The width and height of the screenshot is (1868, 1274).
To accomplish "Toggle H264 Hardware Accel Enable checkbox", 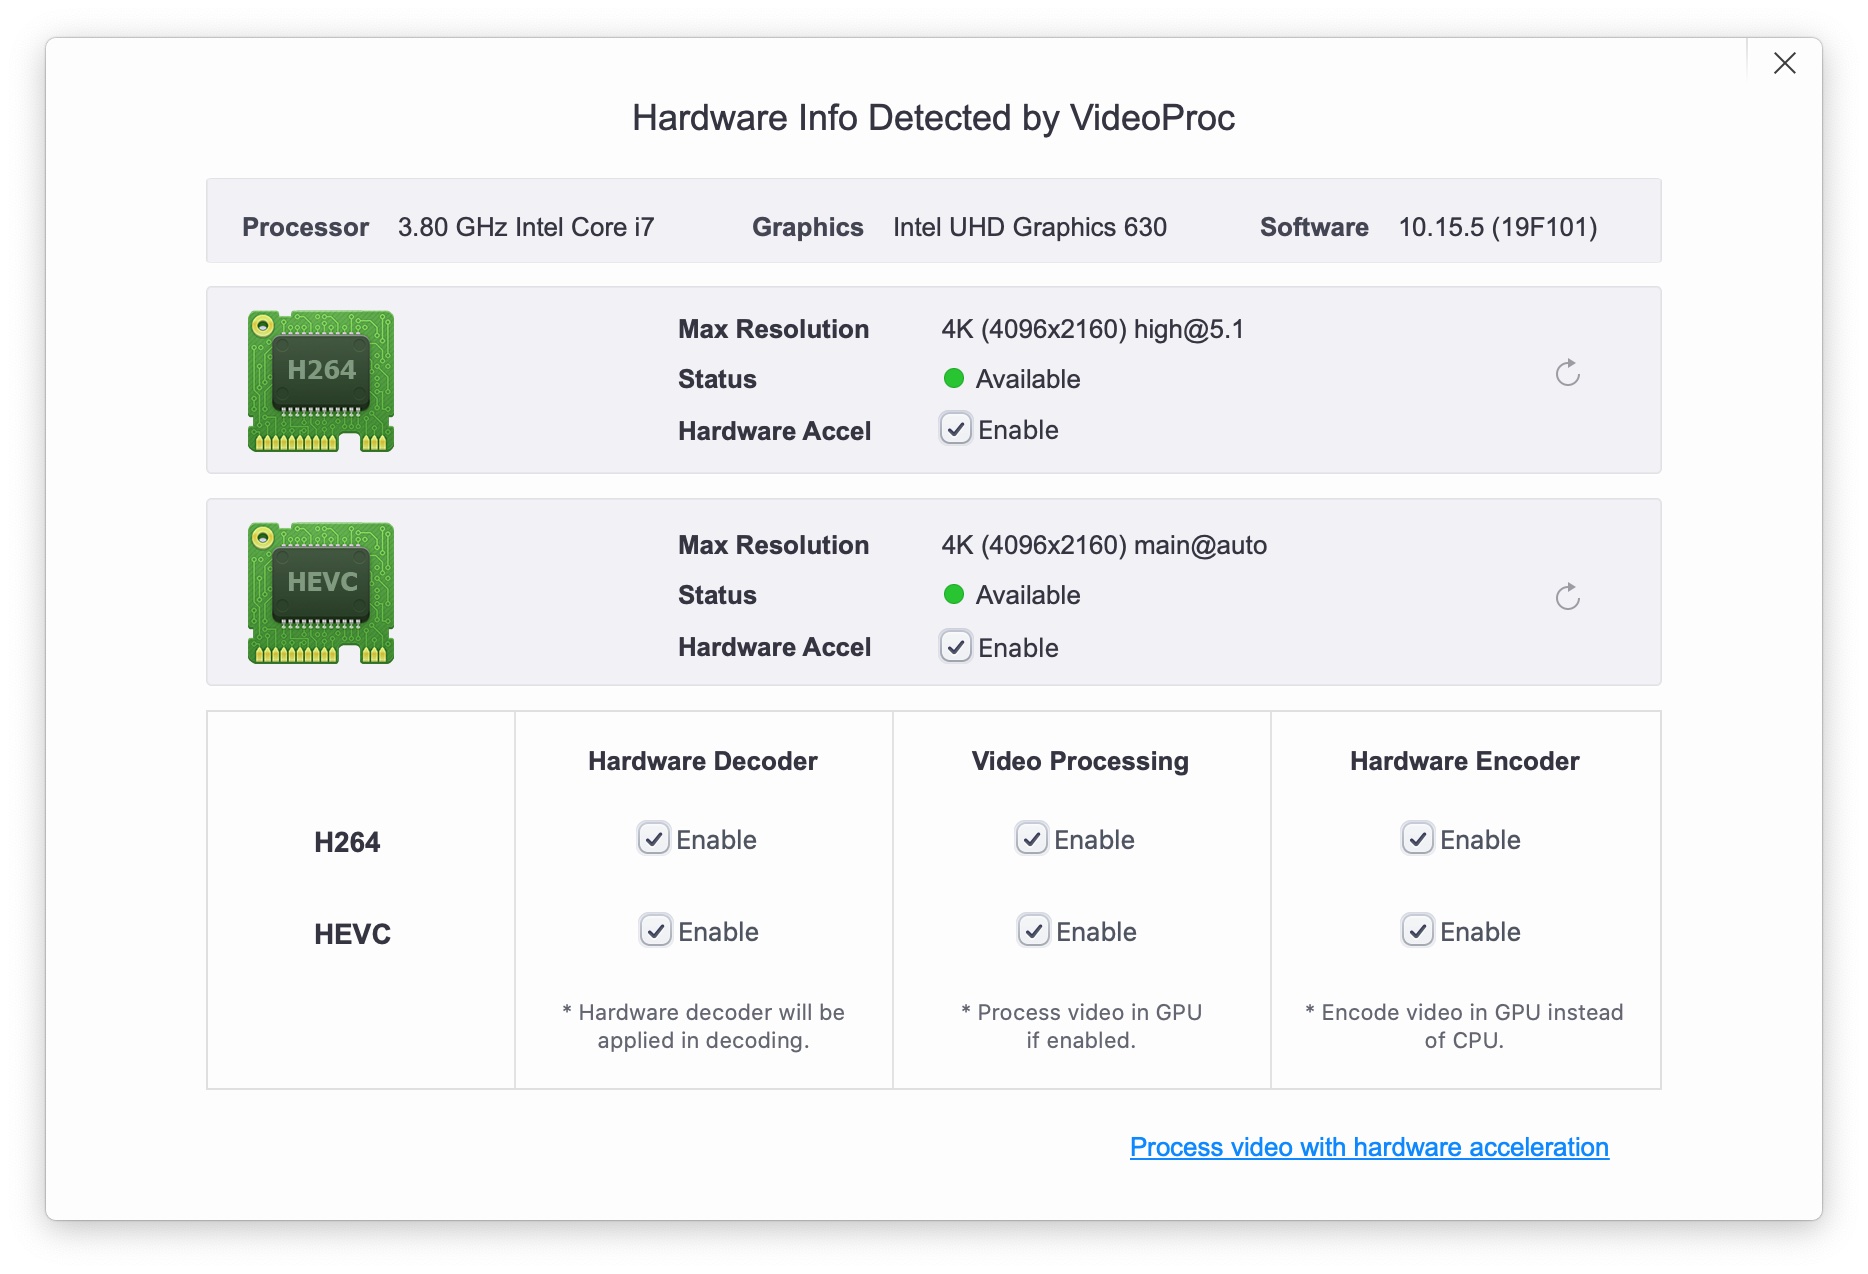I will (956, 429).
